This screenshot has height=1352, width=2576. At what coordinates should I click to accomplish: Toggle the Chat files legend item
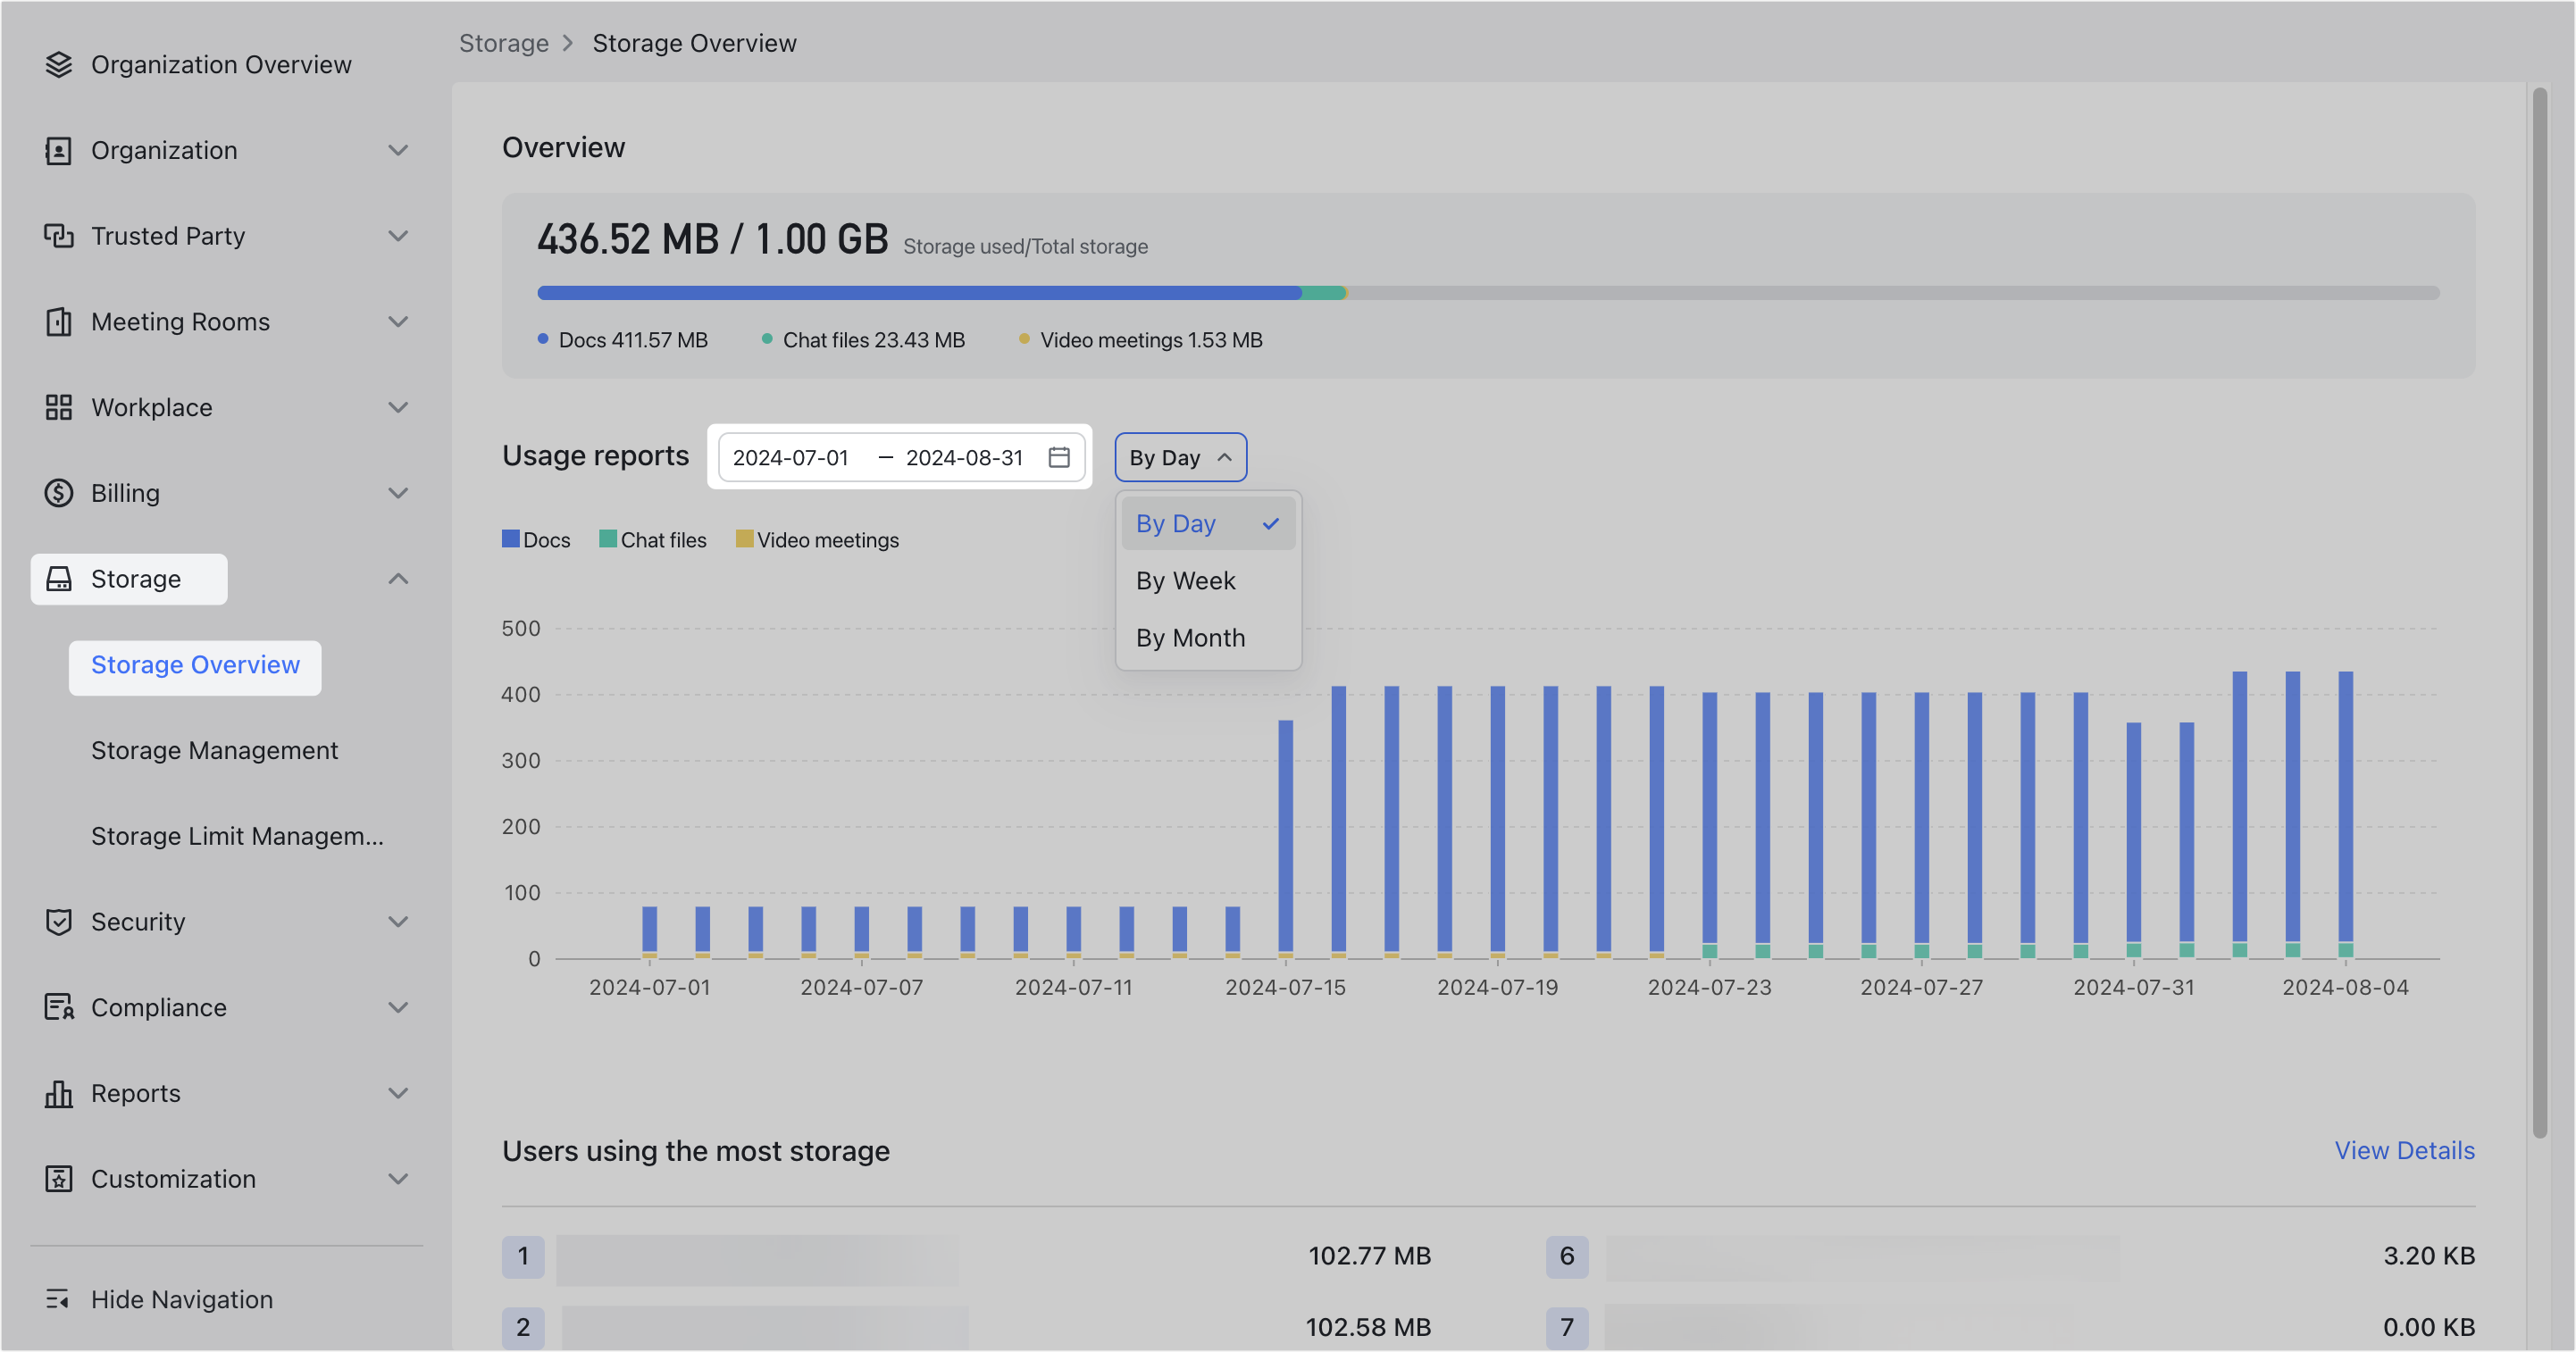point(653,539)
